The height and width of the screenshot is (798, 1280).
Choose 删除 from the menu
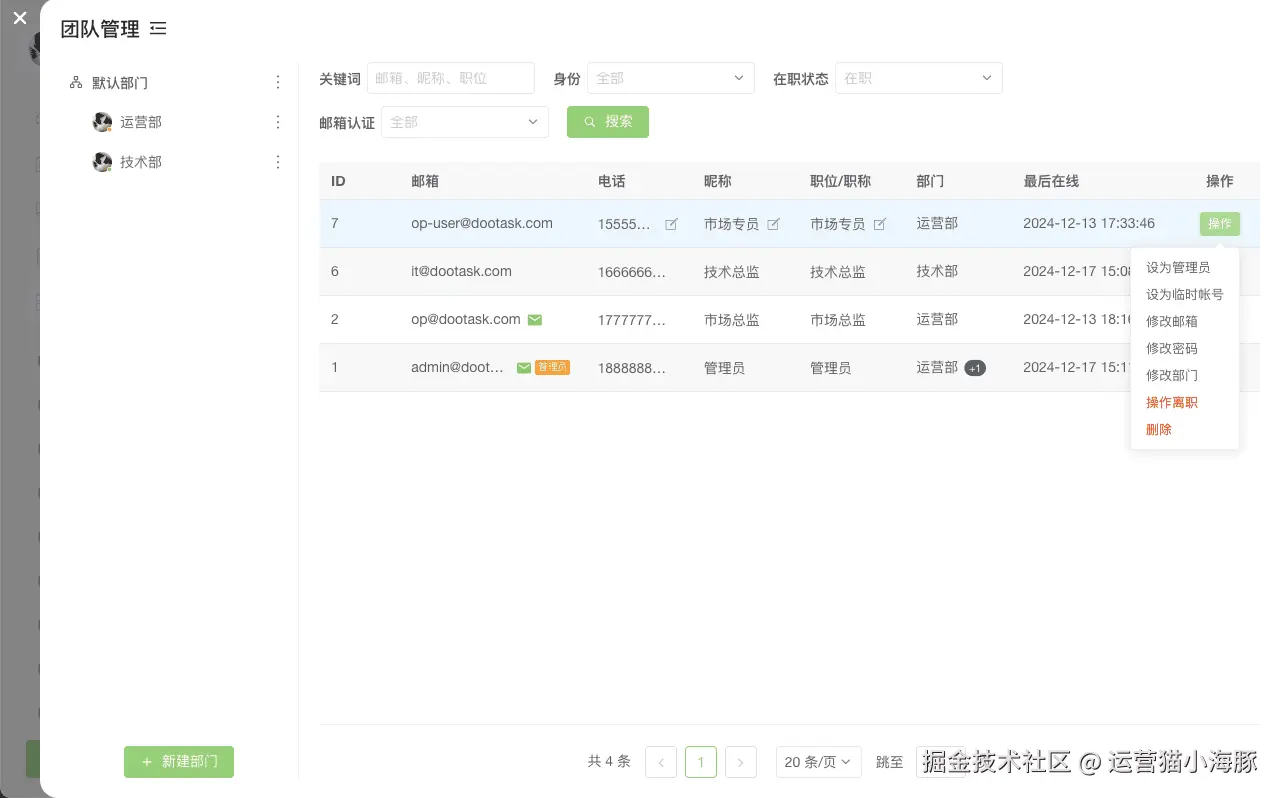[1185, 430]
